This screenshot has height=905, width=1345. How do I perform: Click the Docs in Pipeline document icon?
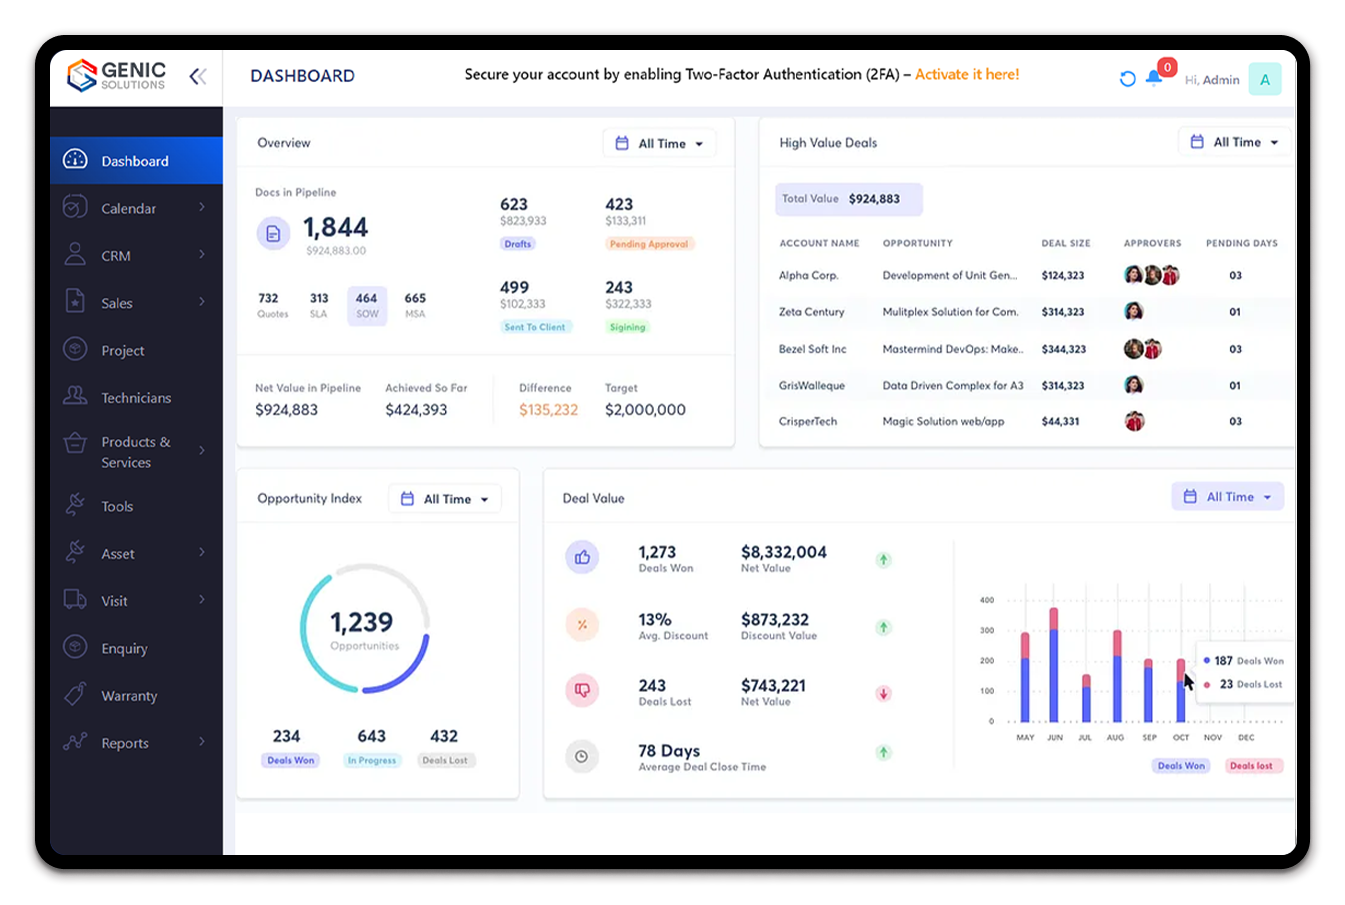(273, 234)
